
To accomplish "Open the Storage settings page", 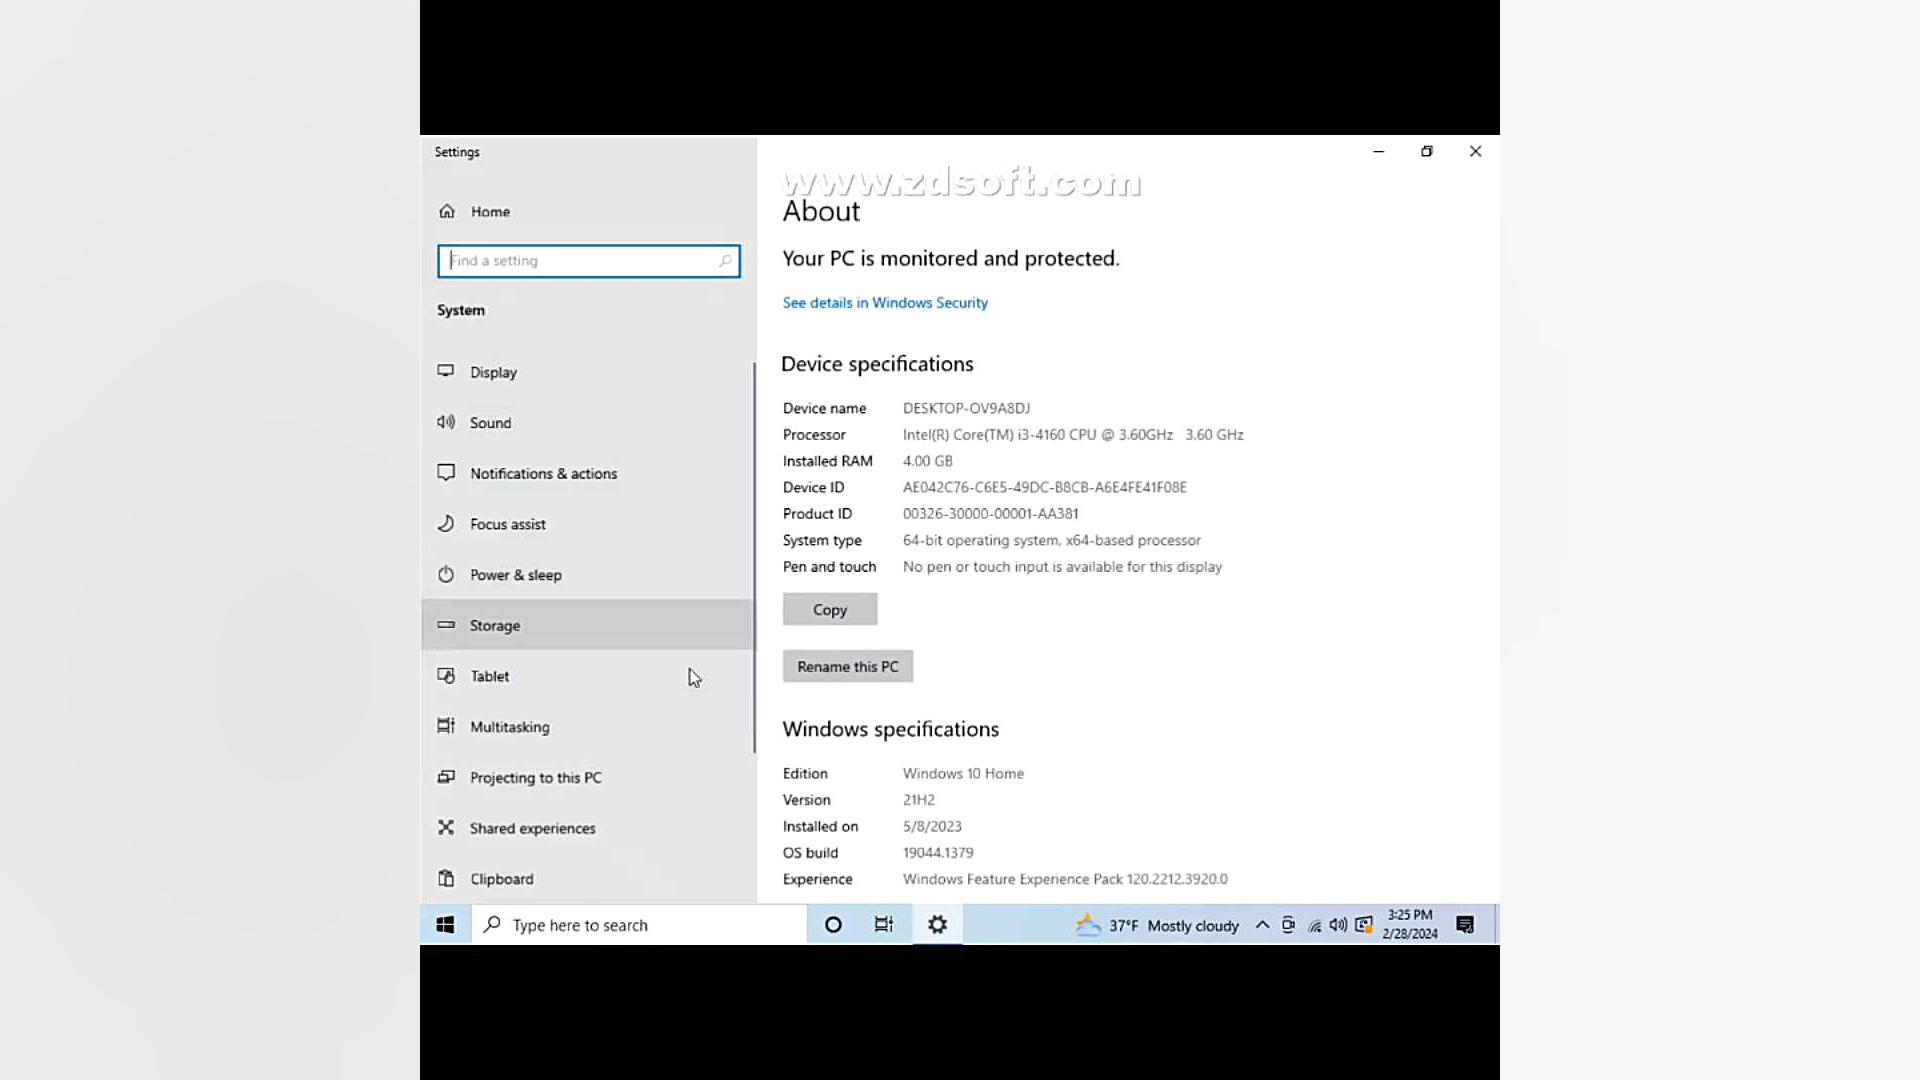I will click(x=588, y=625).
